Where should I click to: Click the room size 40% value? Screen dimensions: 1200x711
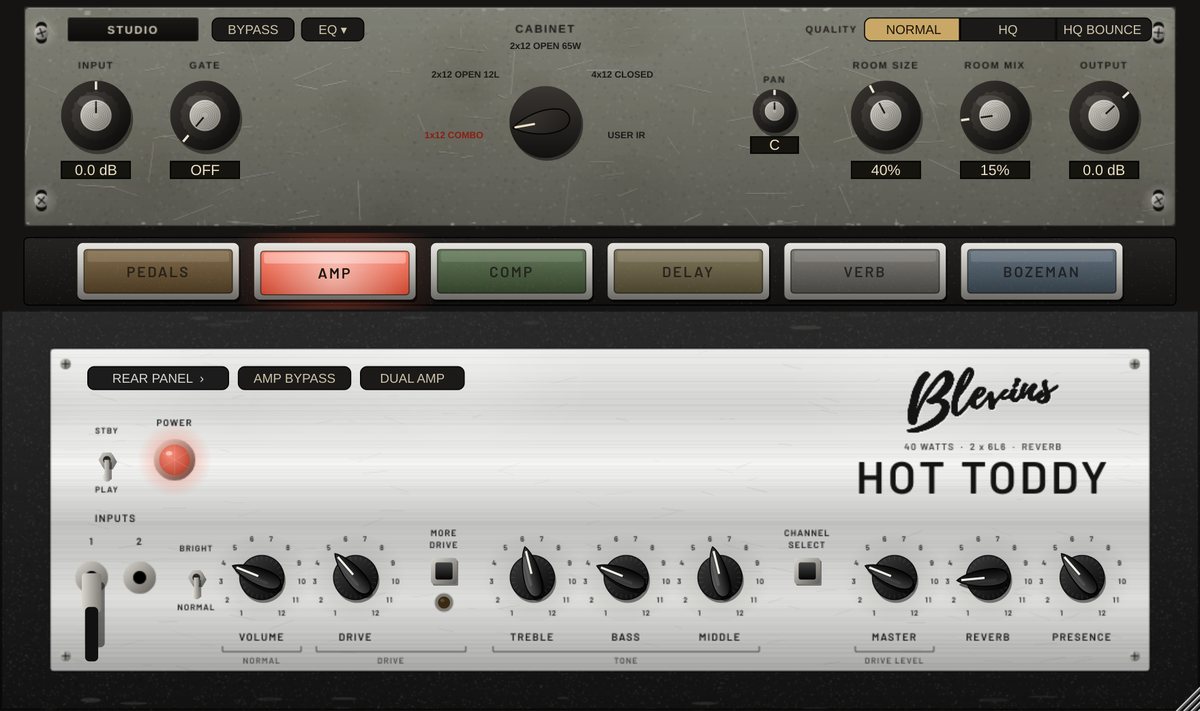pos(886,170)
